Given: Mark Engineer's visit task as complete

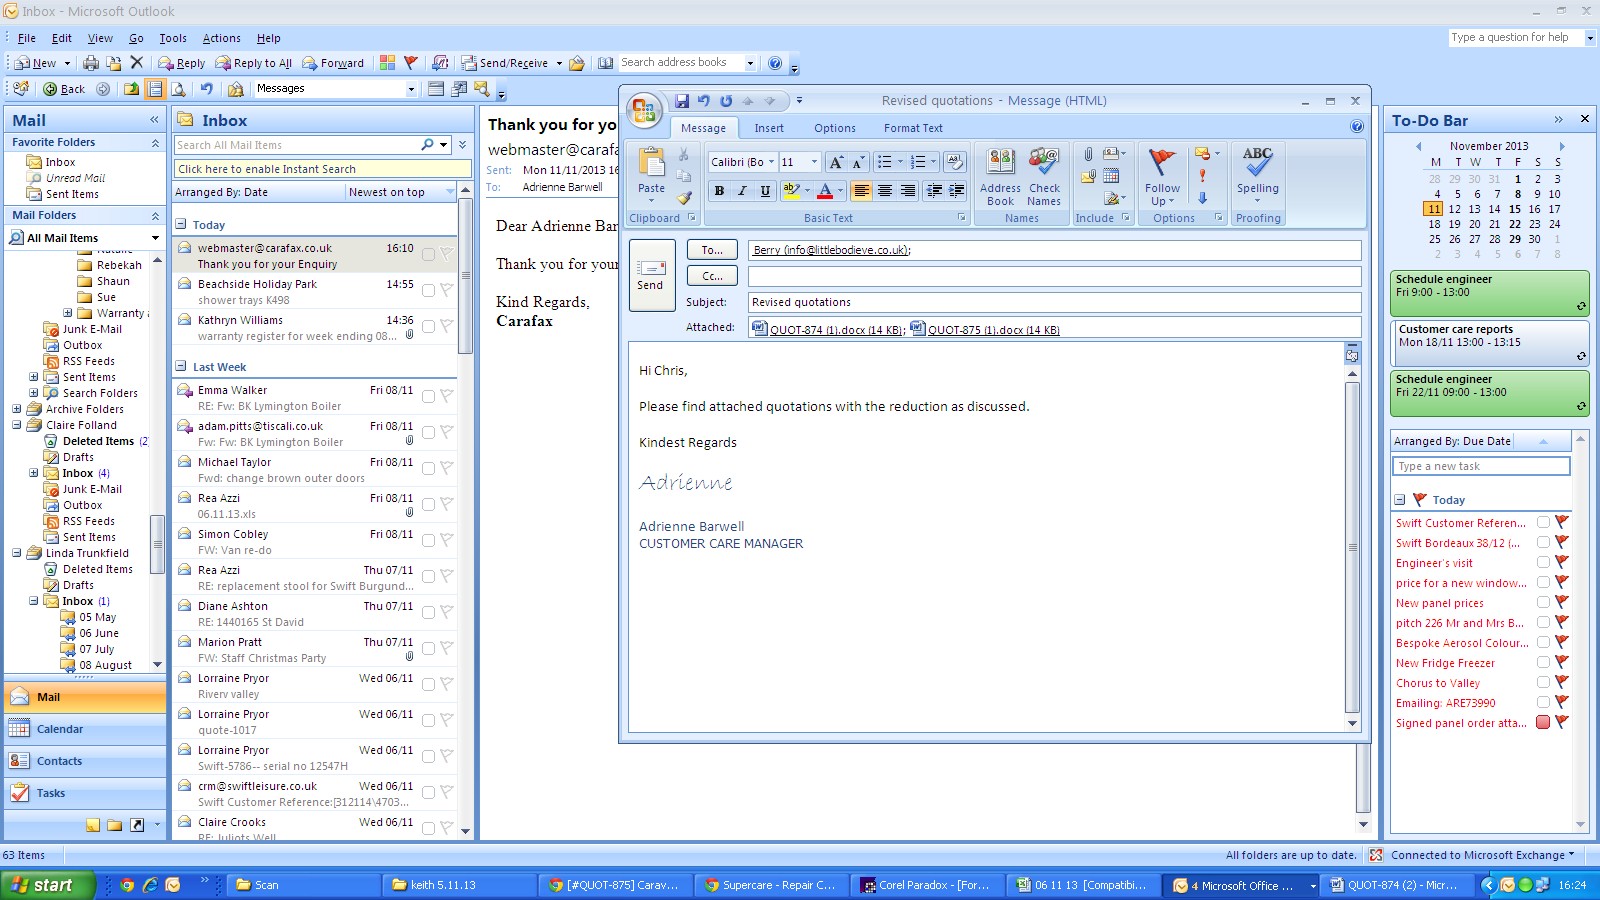Looking at the screenshot, I should pos(1543,562).
